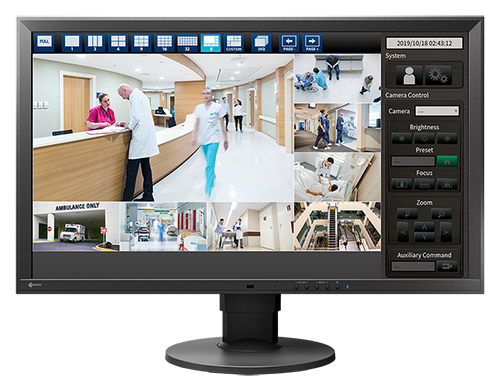Select the corridor with nurses in scrubs feed

(337, 127)
